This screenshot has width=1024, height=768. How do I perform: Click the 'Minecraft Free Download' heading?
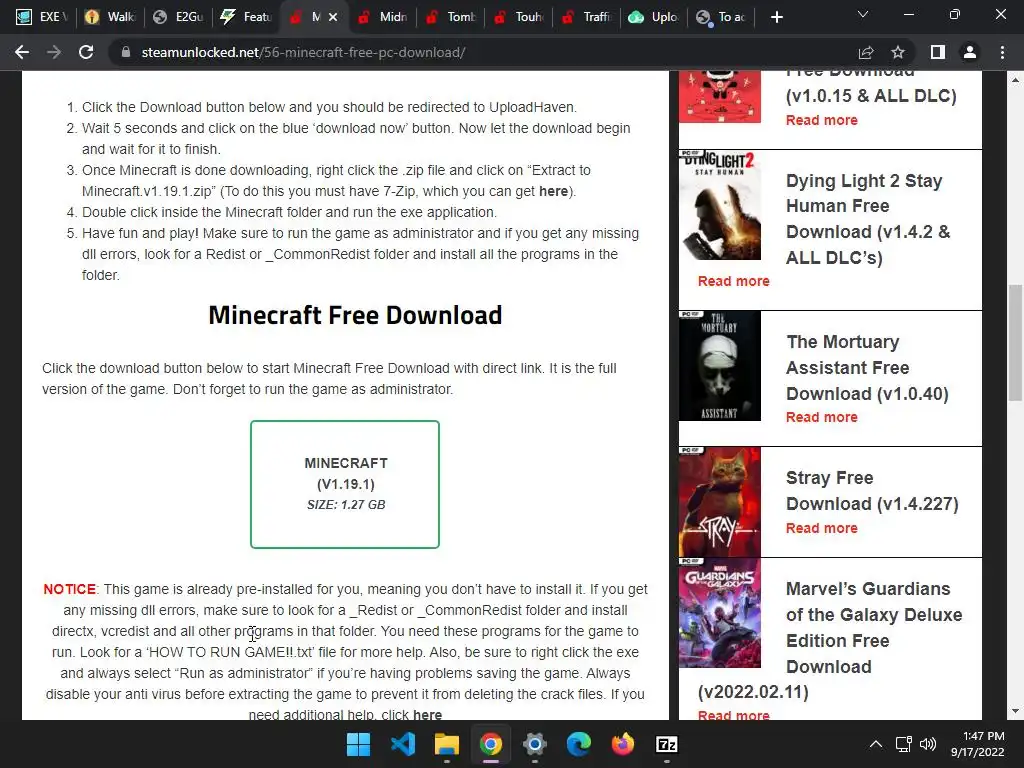click(355, 315)
